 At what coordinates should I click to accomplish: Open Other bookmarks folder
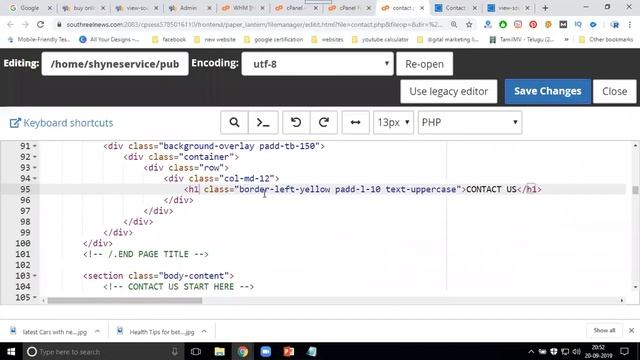(x=606, y=40)
